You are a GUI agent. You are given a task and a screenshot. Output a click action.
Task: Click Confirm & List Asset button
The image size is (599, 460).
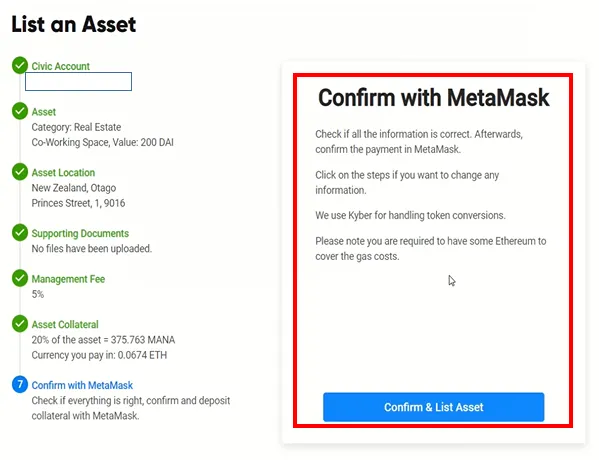[x=434, y=407]
